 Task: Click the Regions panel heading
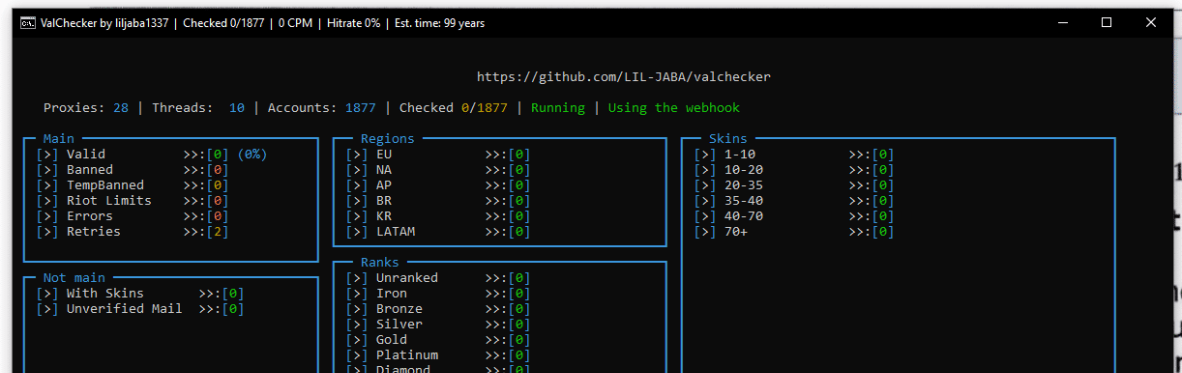point(387,139)
